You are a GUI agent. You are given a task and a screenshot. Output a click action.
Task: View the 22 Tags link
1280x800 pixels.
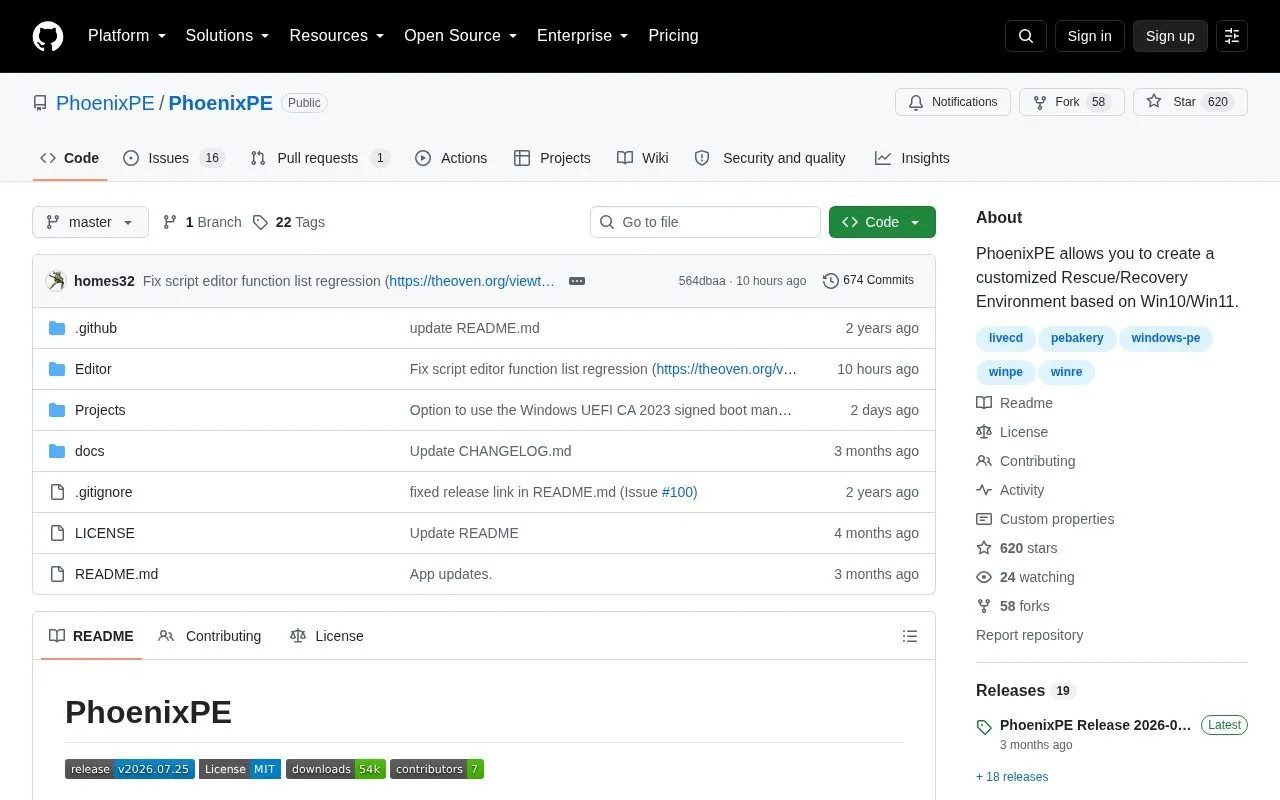[289, 222]
